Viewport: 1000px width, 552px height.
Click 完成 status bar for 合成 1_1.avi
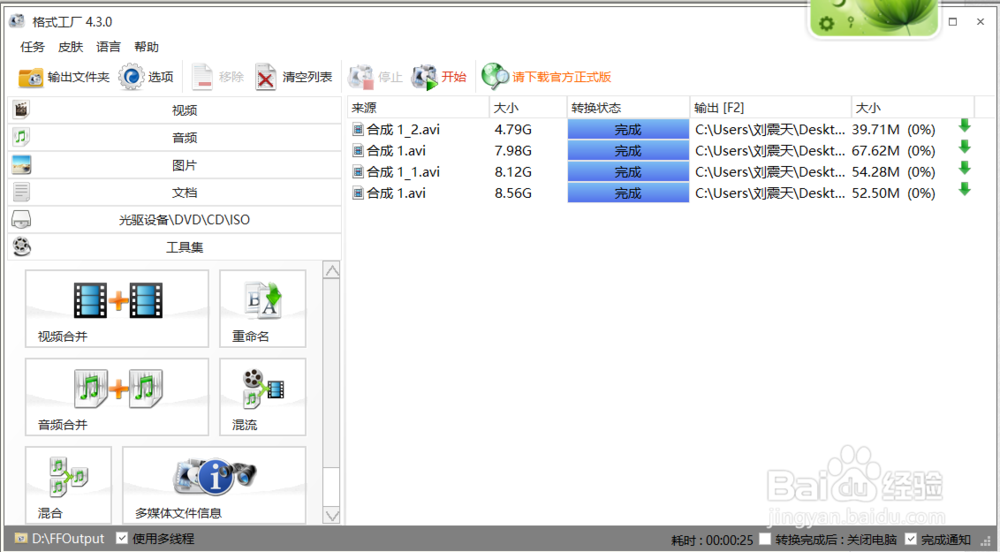628,172
